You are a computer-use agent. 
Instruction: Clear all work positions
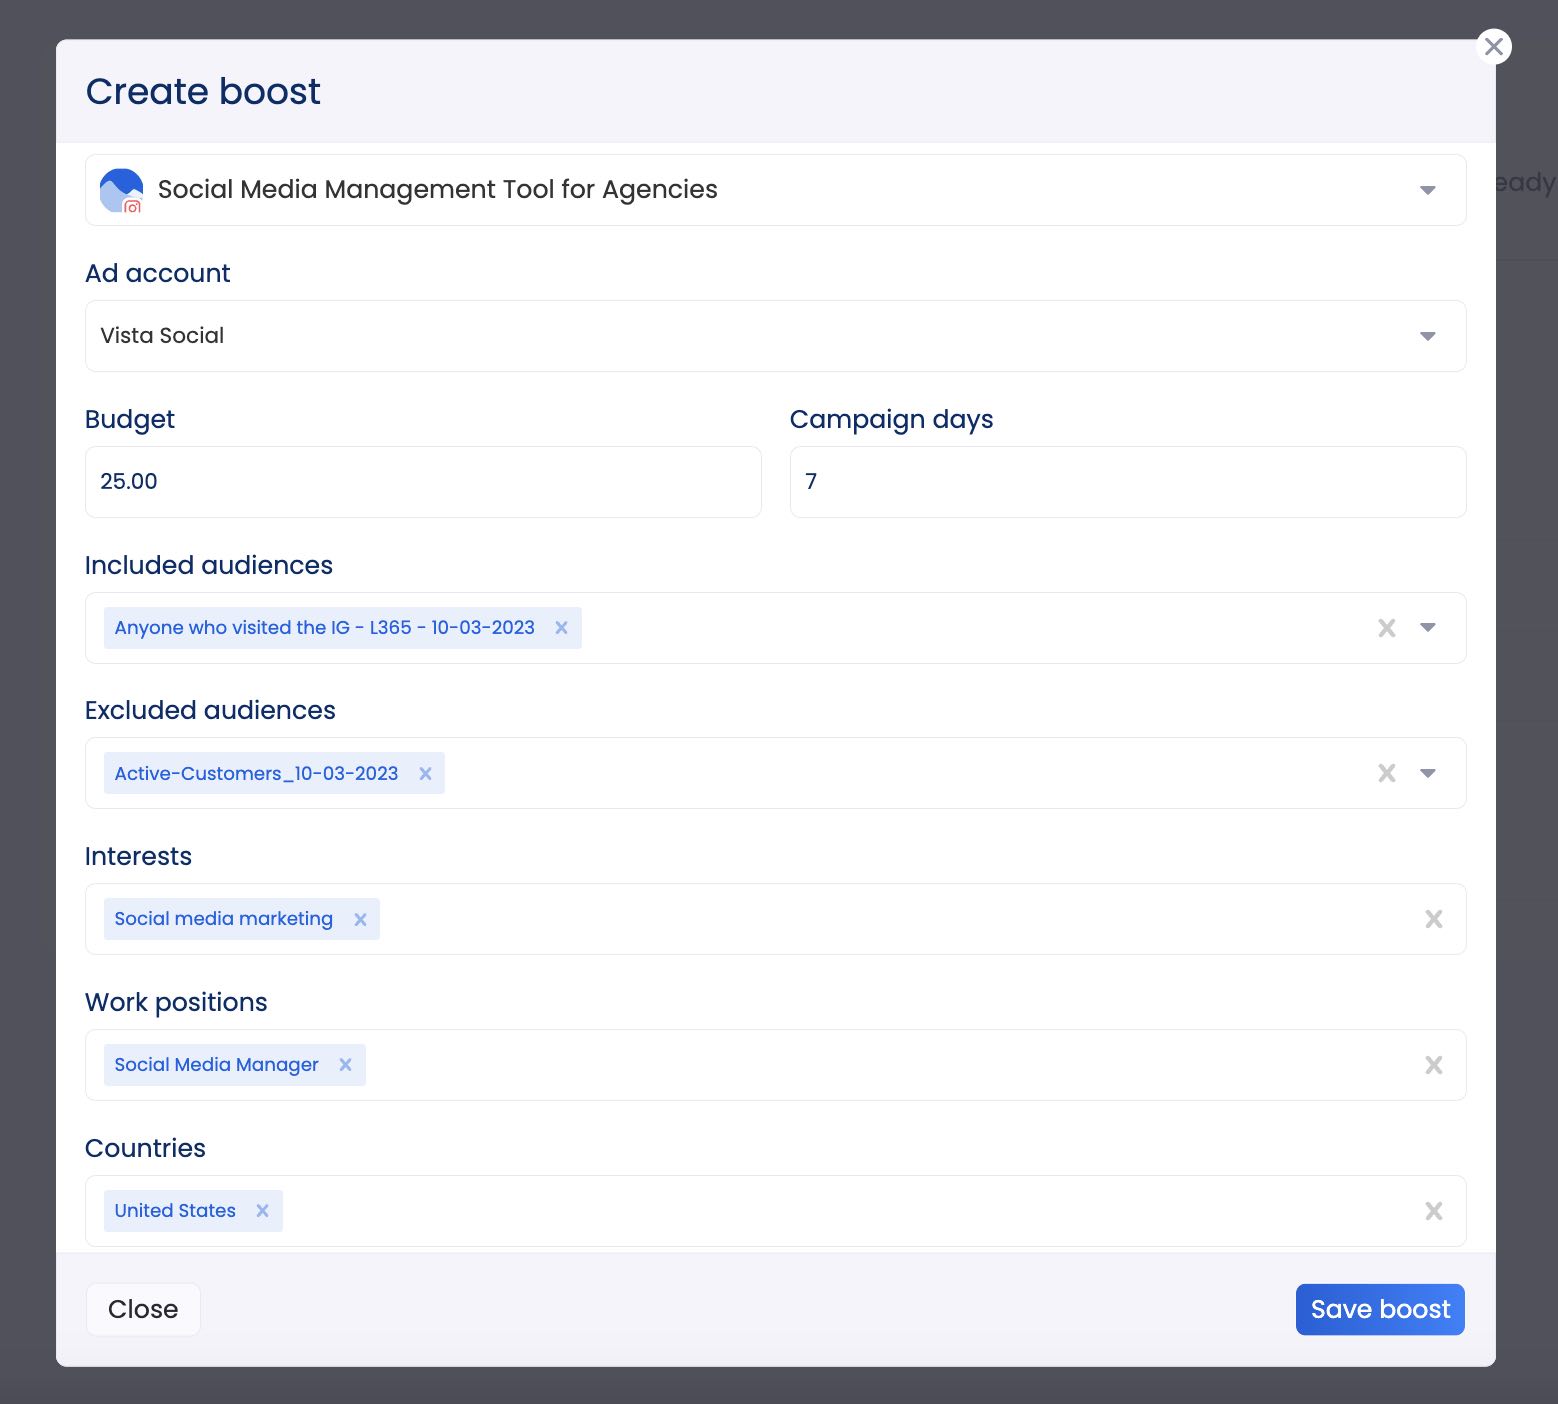click(1433, 1065)
